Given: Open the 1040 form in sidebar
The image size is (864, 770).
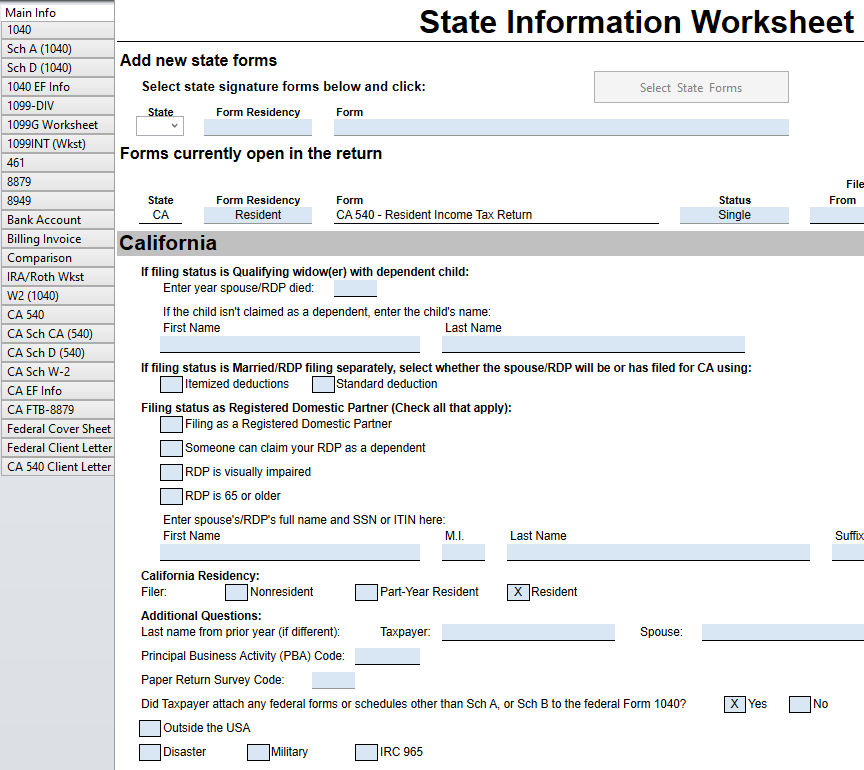Looking at the screenshot, I should click(x=57, y=30).
